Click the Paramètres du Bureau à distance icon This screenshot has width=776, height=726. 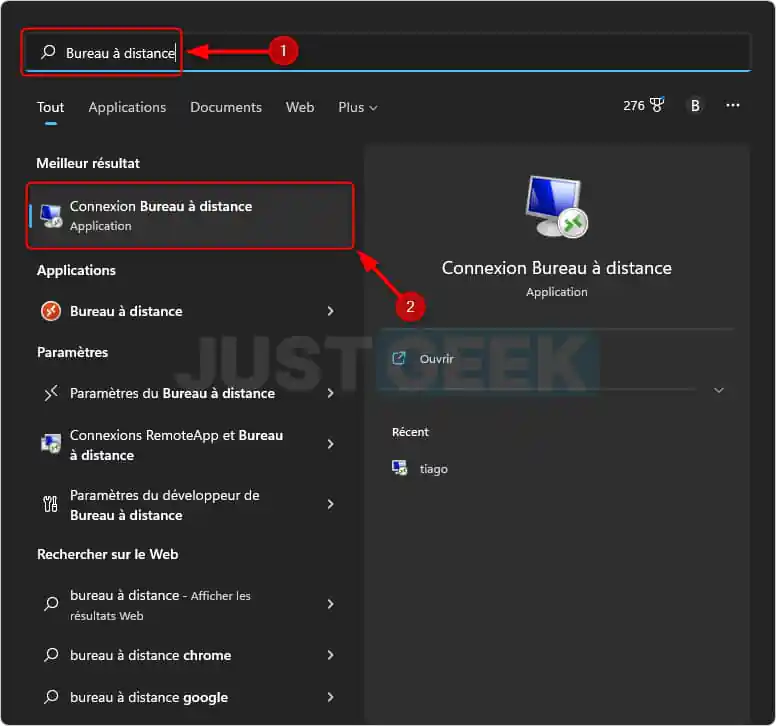coord(51,393)
